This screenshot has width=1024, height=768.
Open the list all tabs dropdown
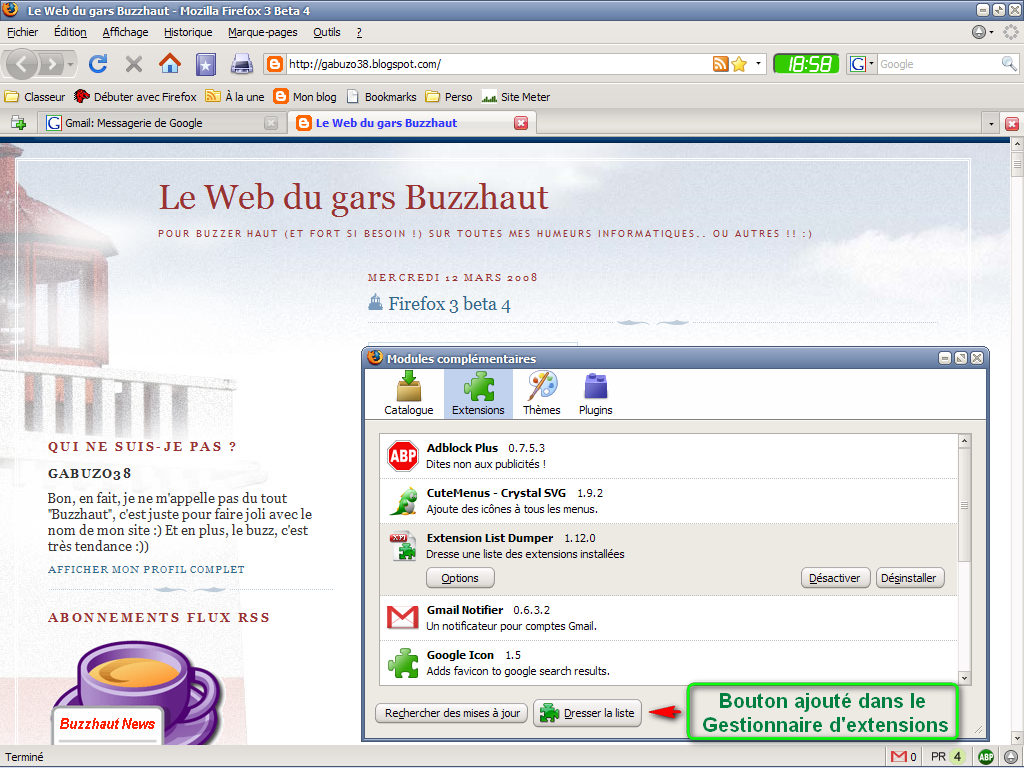pos(991,123)
